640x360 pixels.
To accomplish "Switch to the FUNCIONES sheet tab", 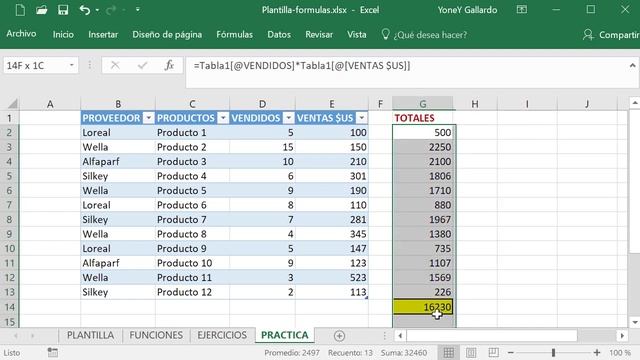I will [x=156, y=335].
